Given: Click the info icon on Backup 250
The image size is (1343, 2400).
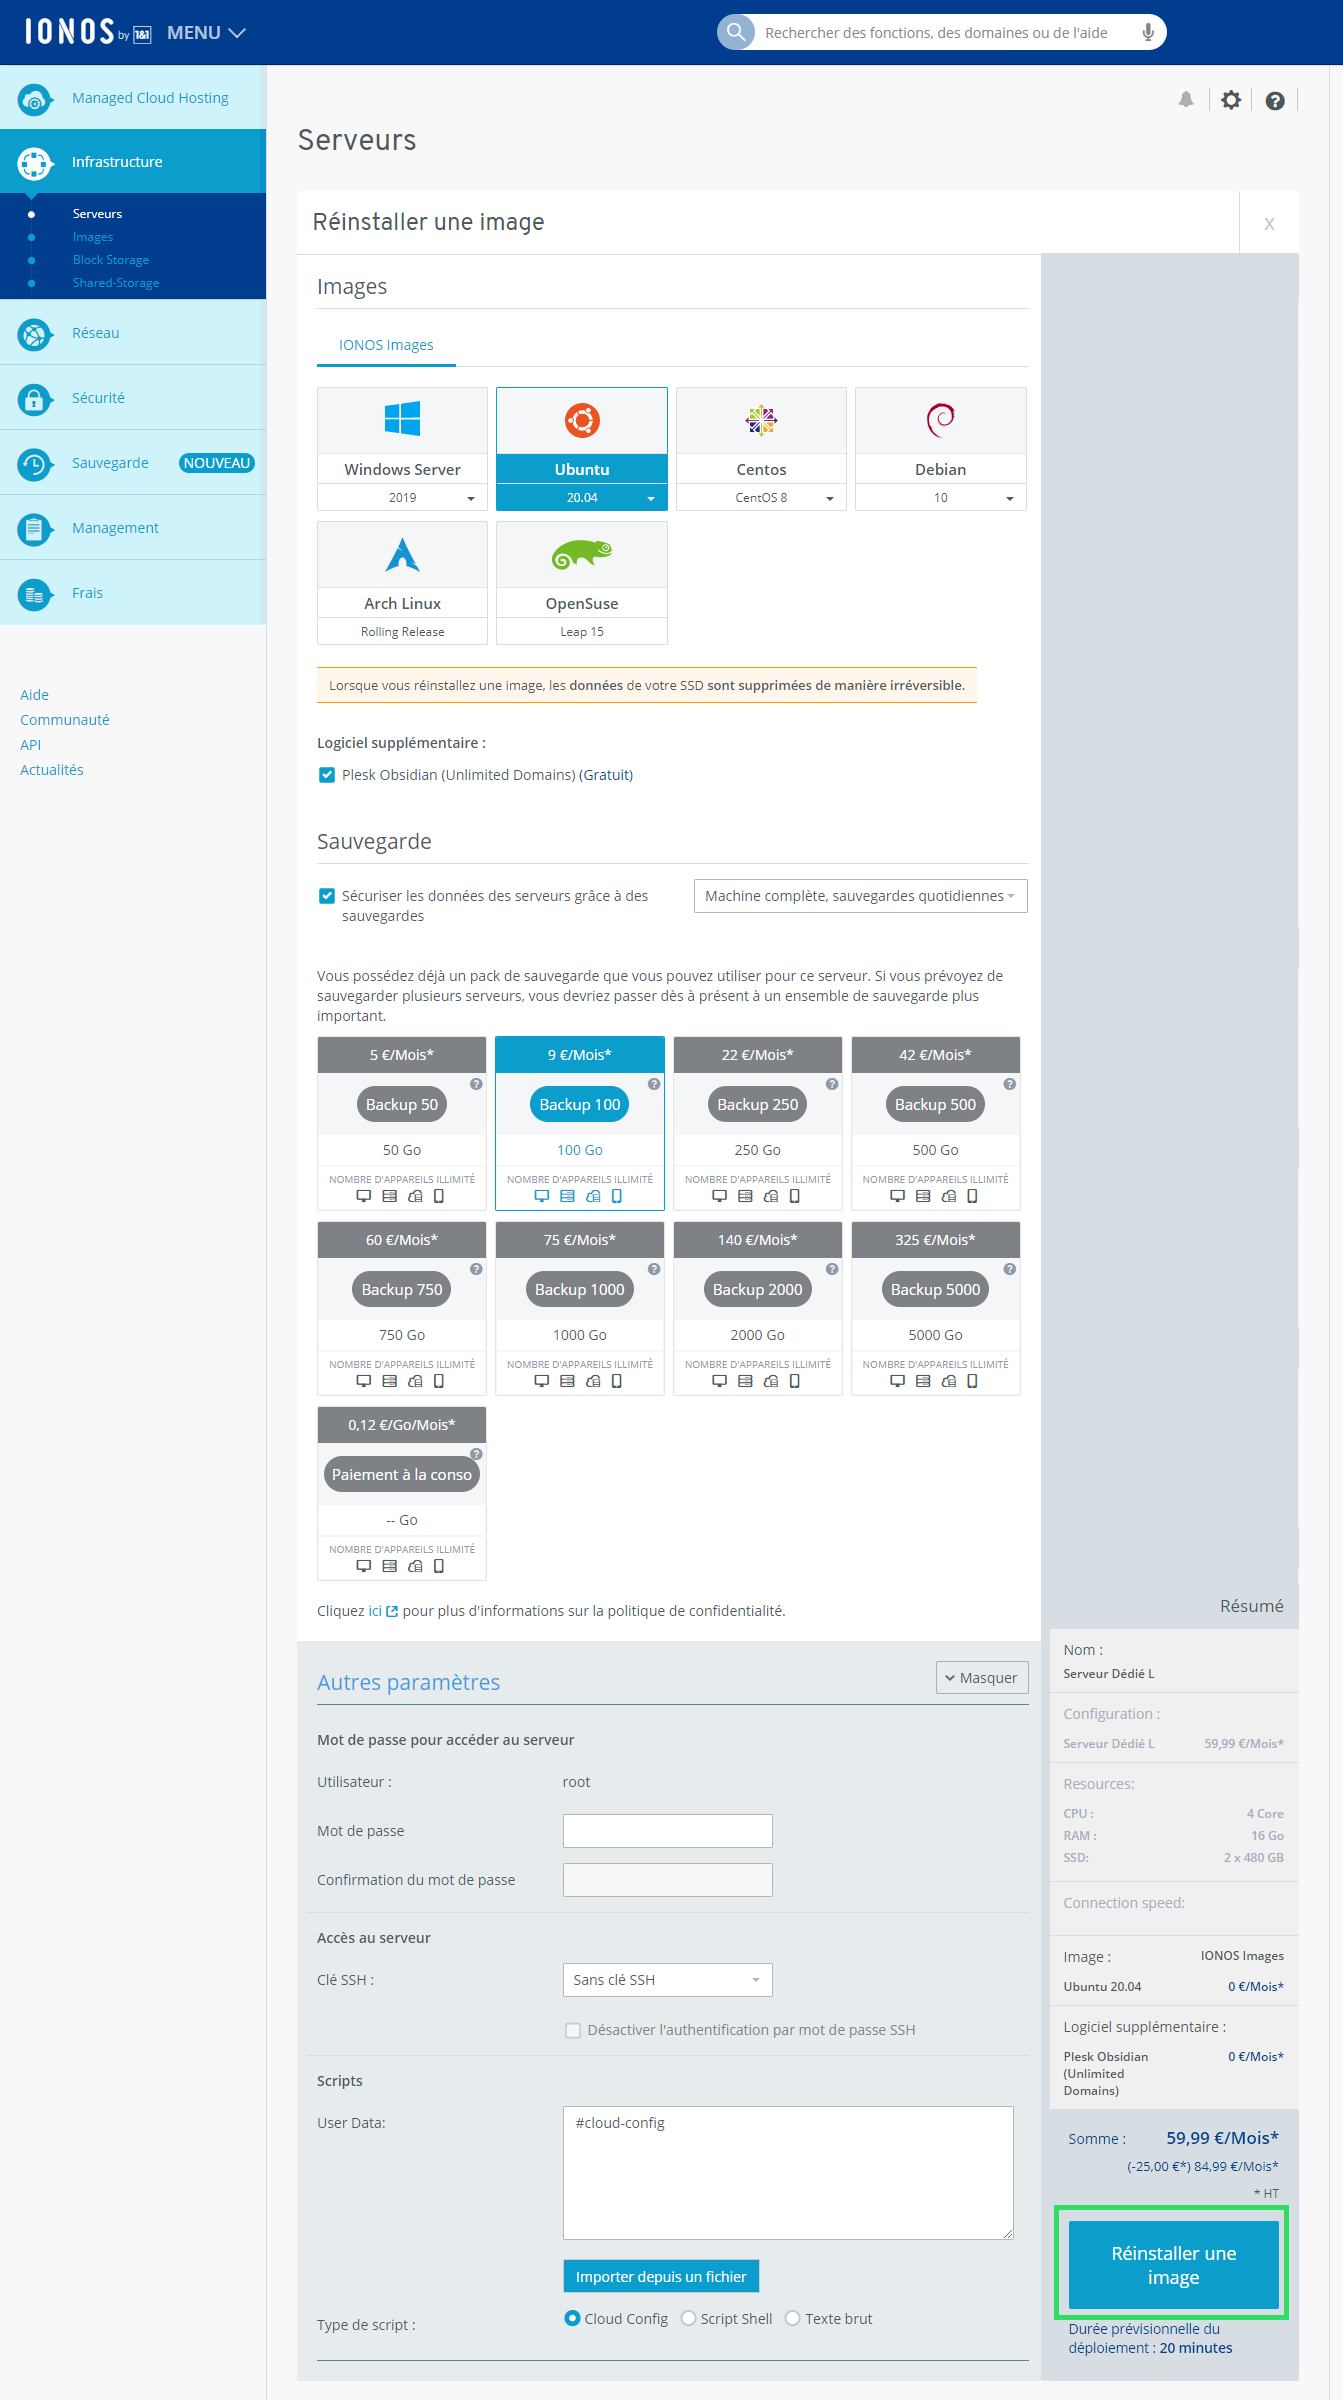Looking at the screenshot, I should pyautogui.click(x=832, y=1084).
